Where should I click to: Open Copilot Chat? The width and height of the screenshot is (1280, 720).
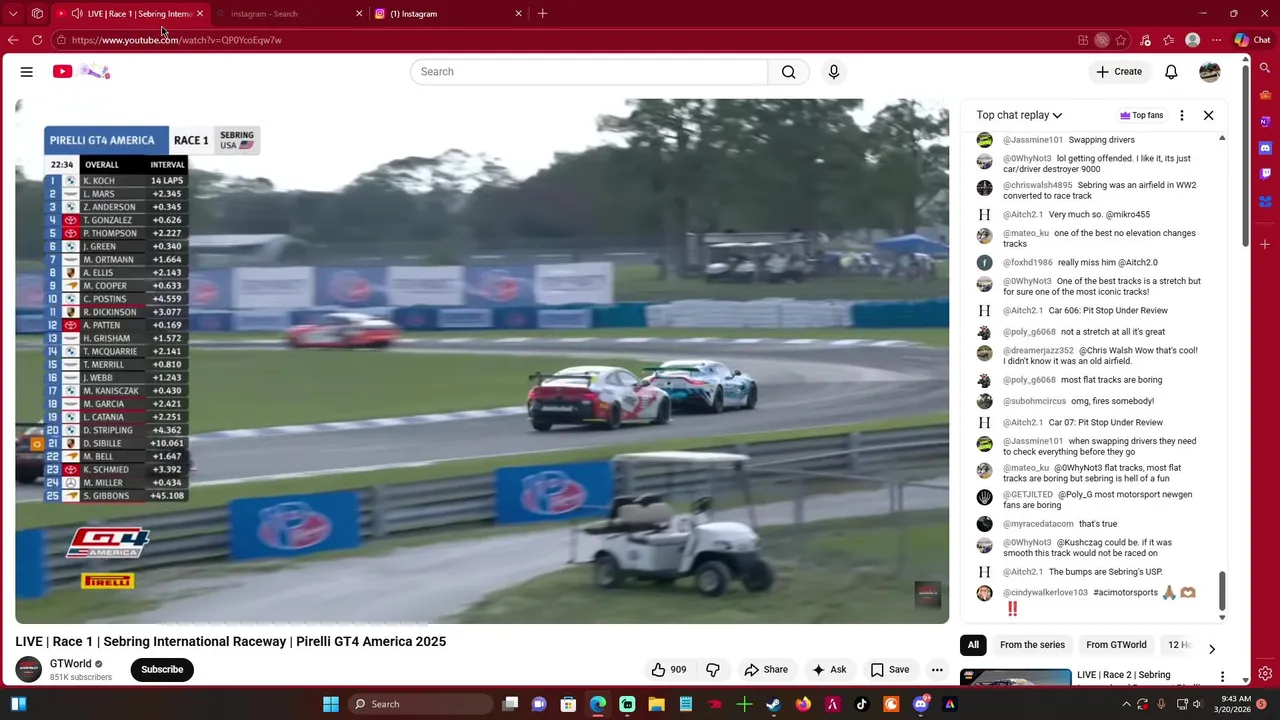coord(1253,40)
